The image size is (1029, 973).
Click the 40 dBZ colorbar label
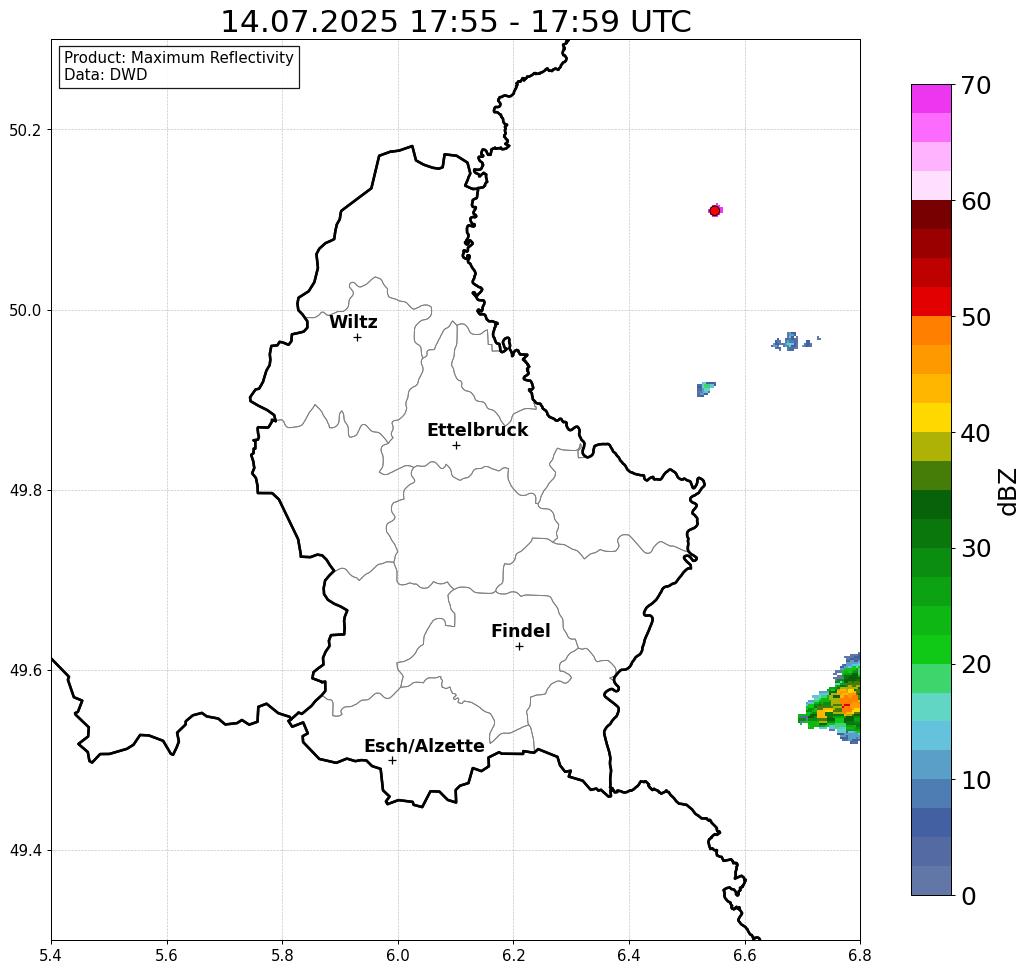point(976,433)
